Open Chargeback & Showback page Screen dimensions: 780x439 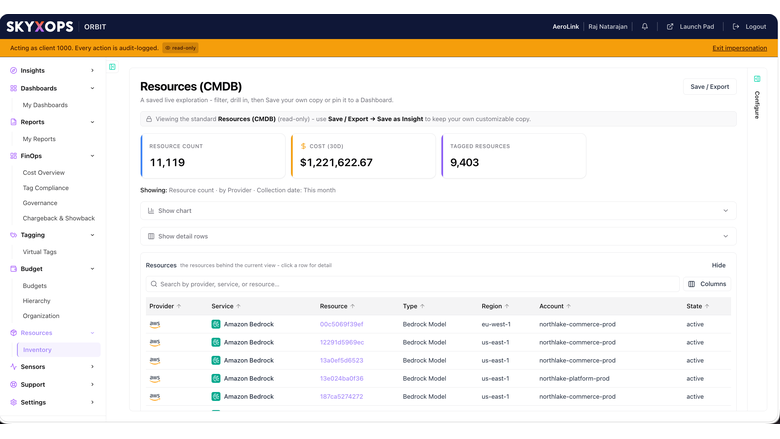click(59, 218)
